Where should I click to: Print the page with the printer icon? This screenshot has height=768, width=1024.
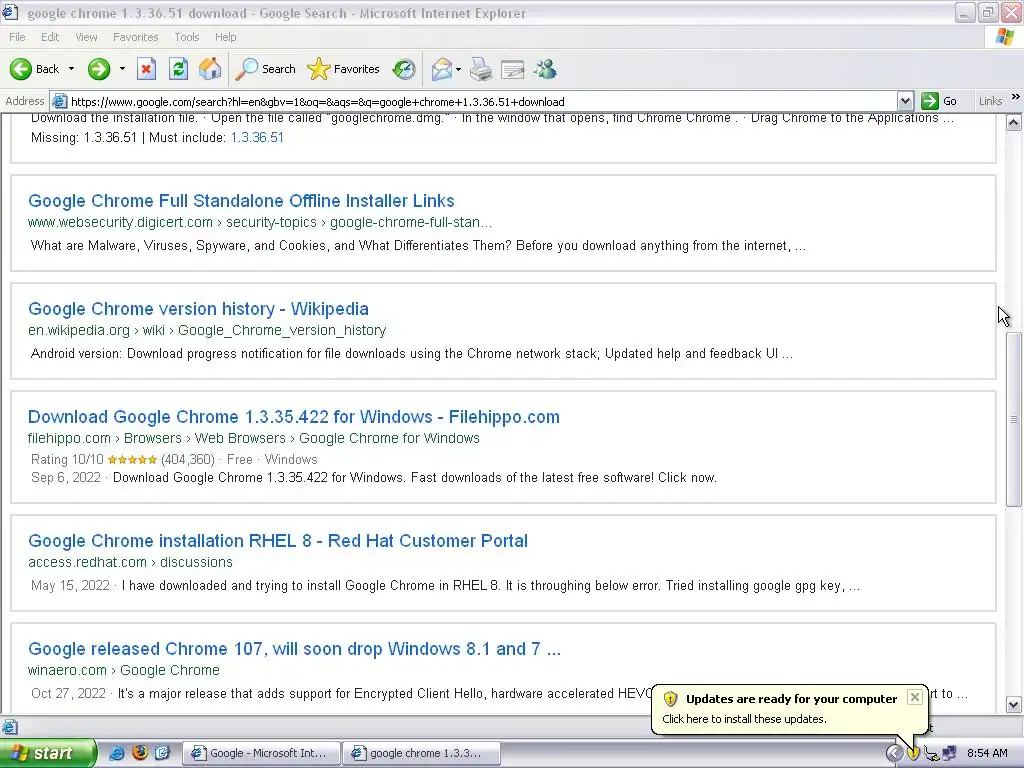(481, 69)
